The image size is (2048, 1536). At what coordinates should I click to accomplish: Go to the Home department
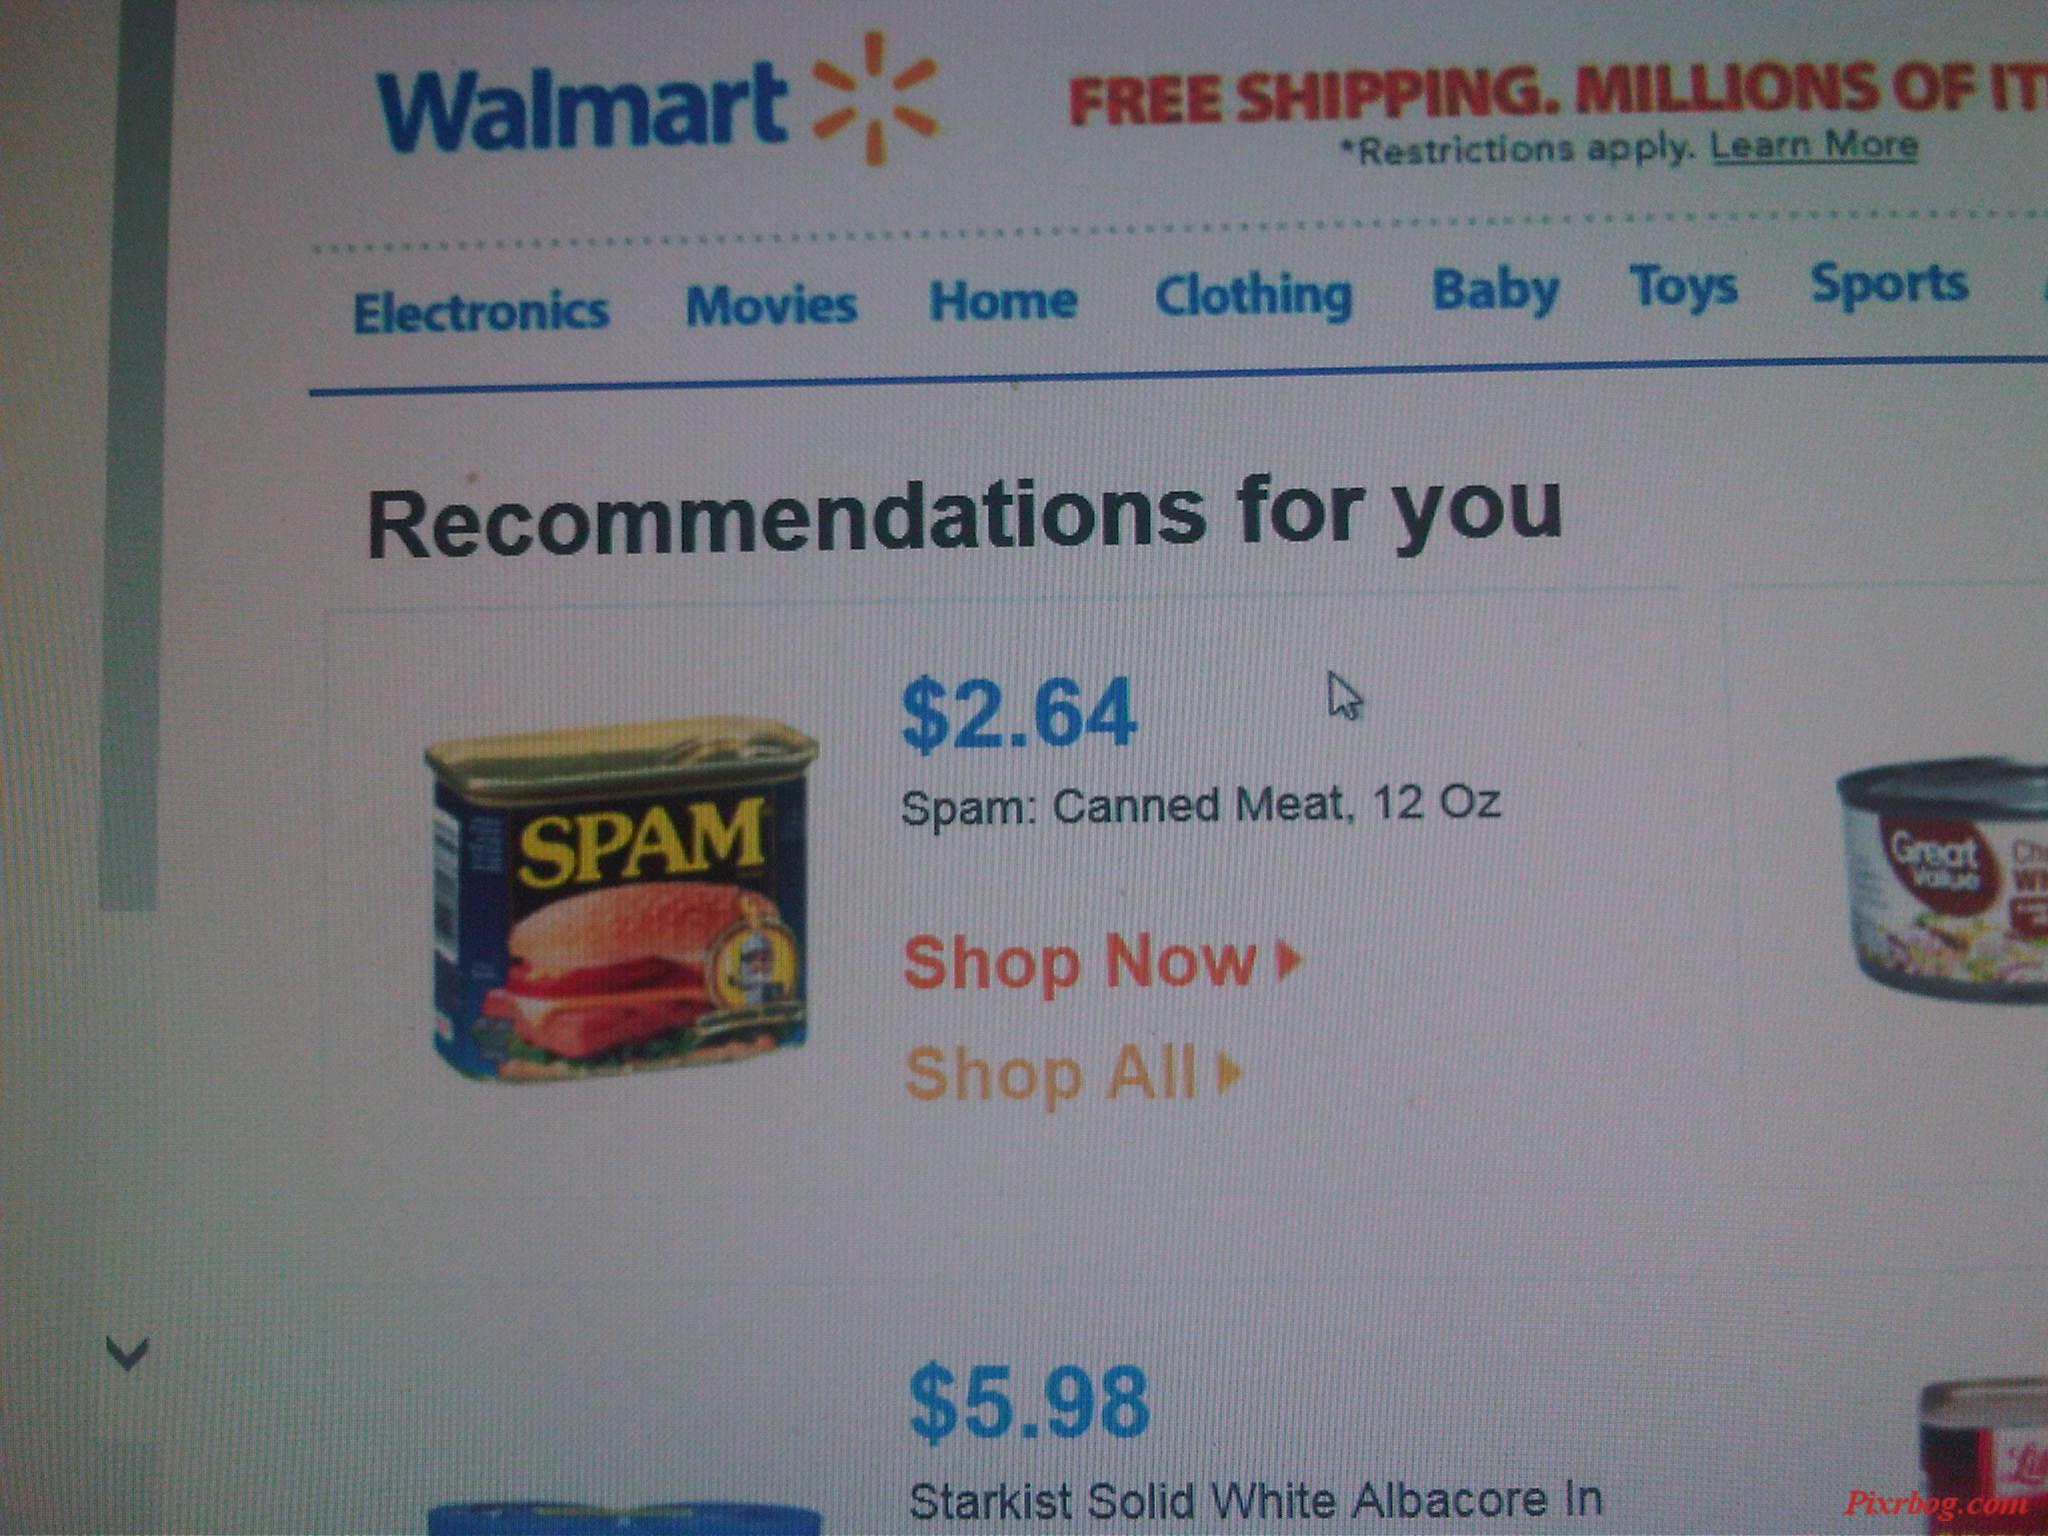[1003, 299]
